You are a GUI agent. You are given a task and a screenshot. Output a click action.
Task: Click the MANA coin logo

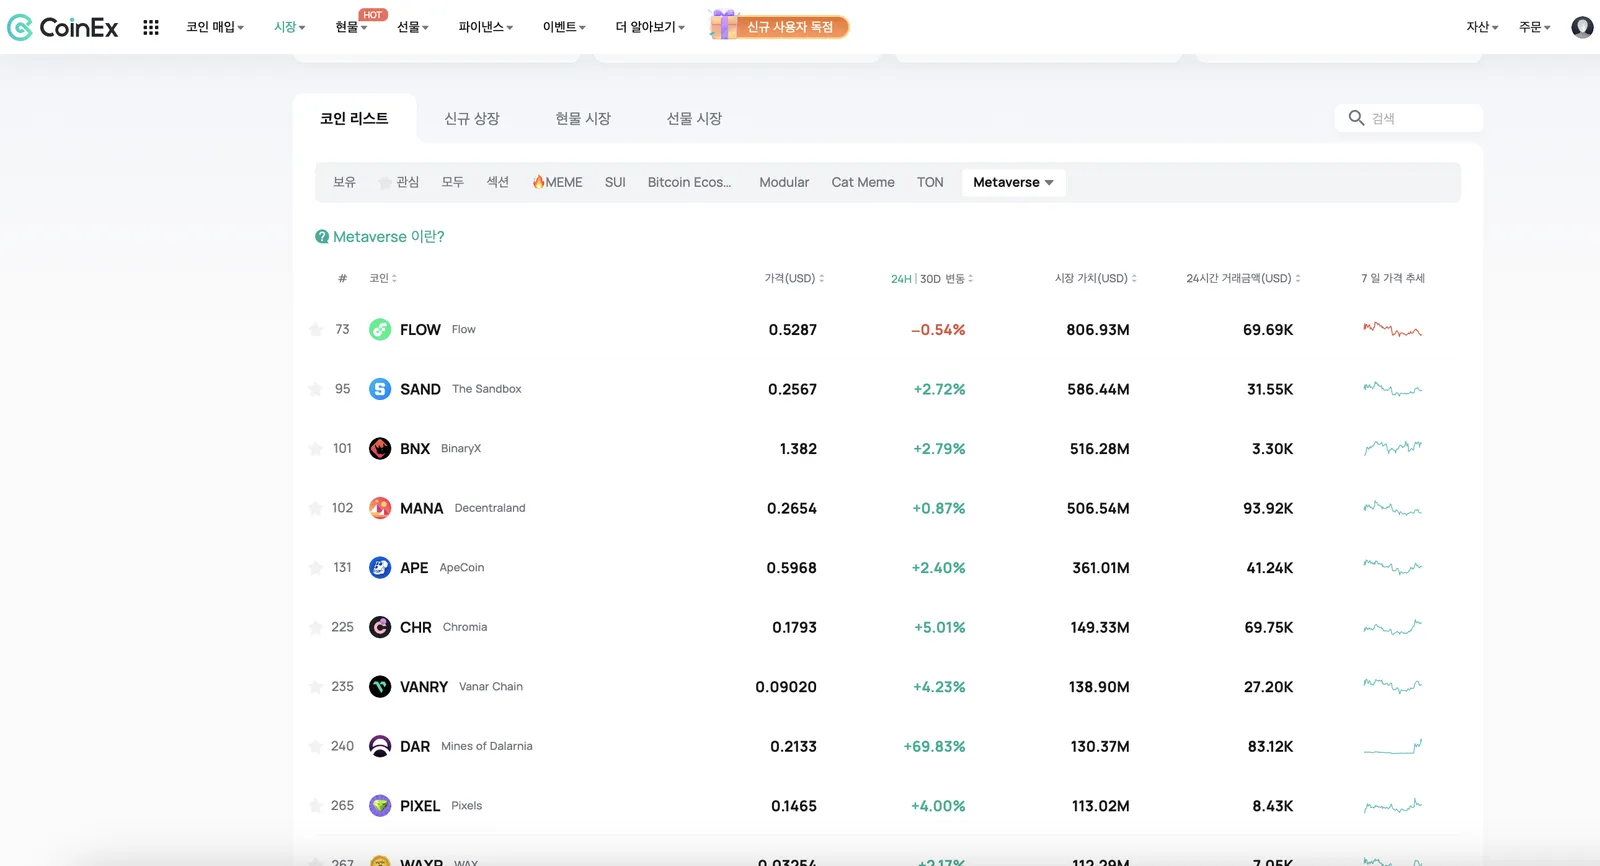coord(380,508)
